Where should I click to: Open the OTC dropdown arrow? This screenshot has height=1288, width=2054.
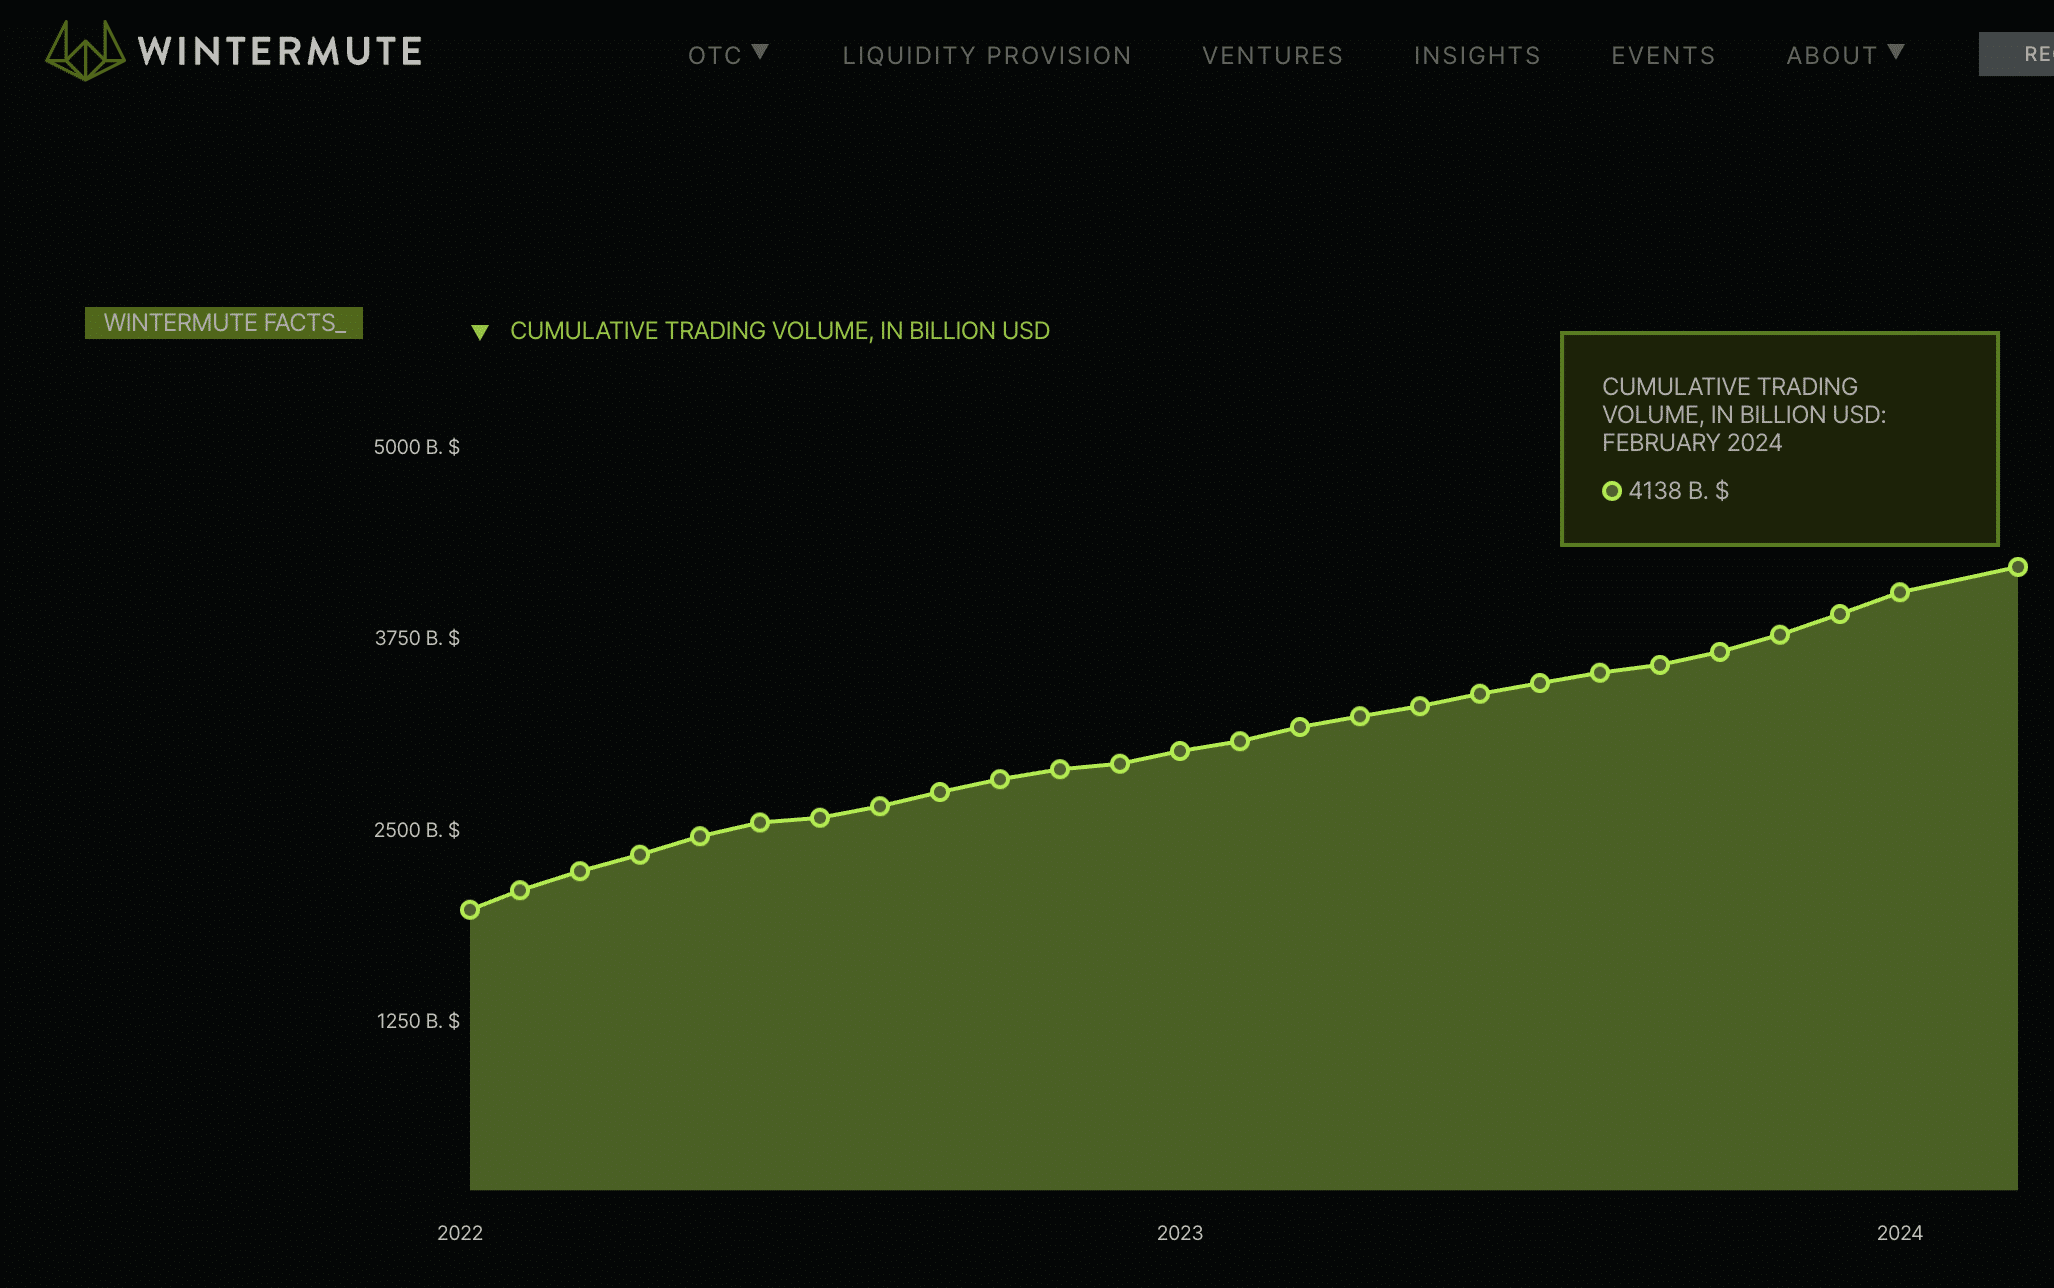coord(760,52)
